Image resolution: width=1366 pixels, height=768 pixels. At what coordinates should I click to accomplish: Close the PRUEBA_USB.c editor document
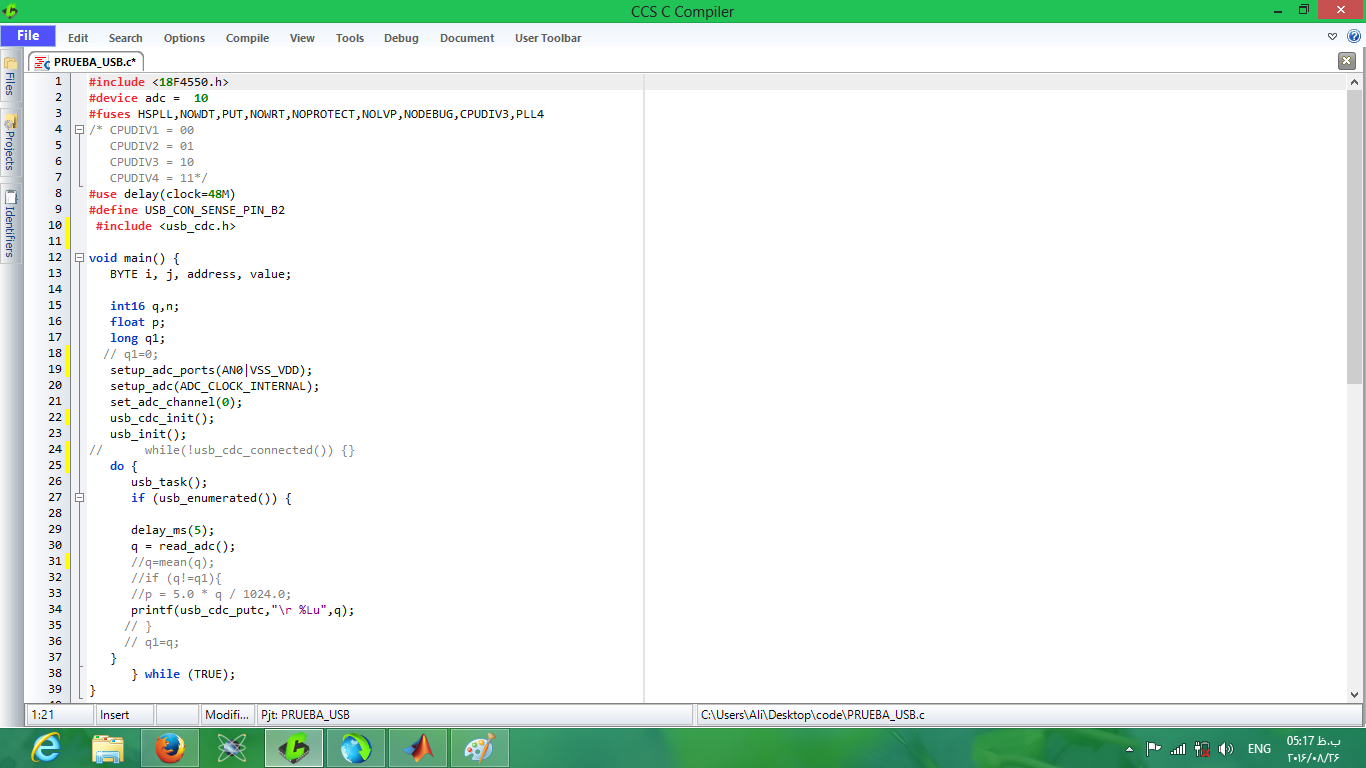[x=1346, y=61]
